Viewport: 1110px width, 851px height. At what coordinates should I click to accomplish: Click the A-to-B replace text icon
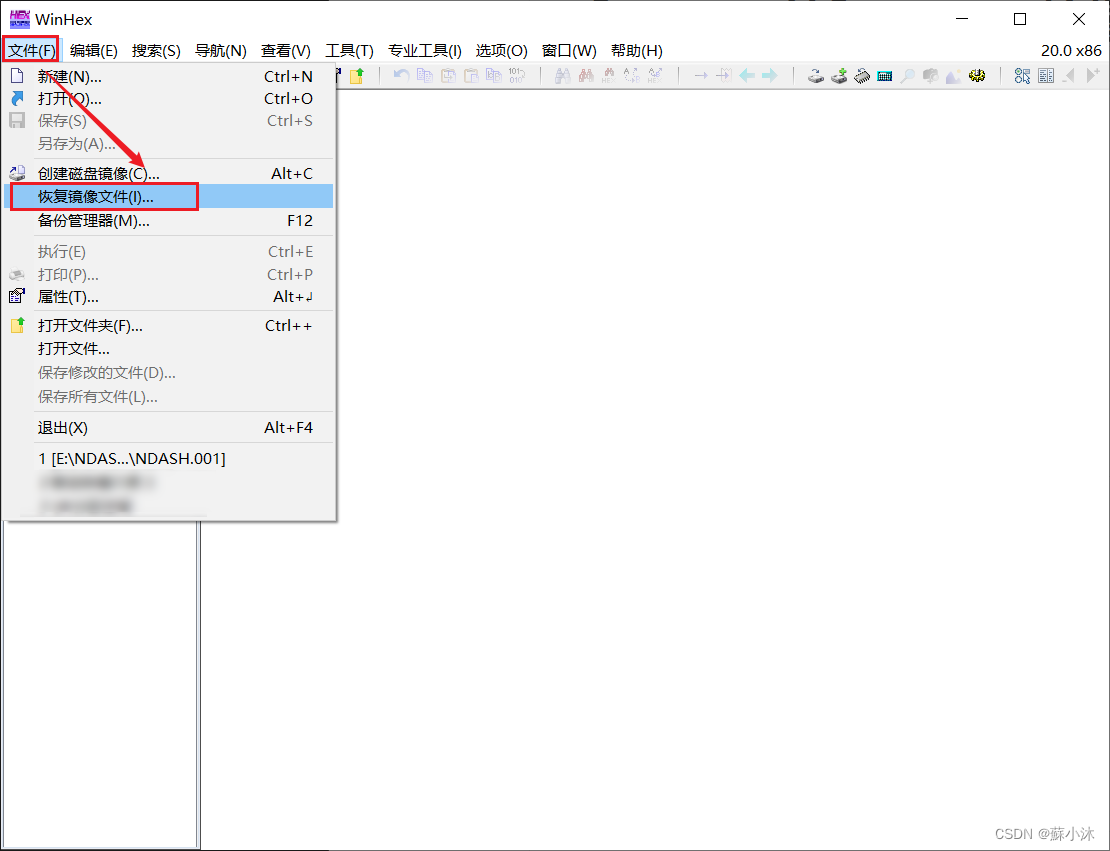tap(631, 75)
